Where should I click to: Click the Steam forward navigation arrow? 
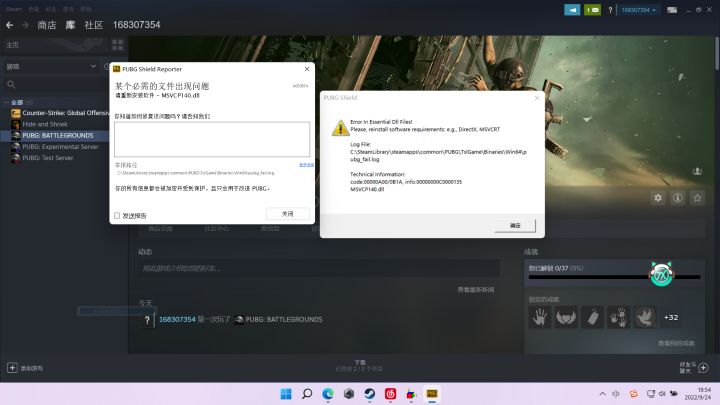coord(25,25)
